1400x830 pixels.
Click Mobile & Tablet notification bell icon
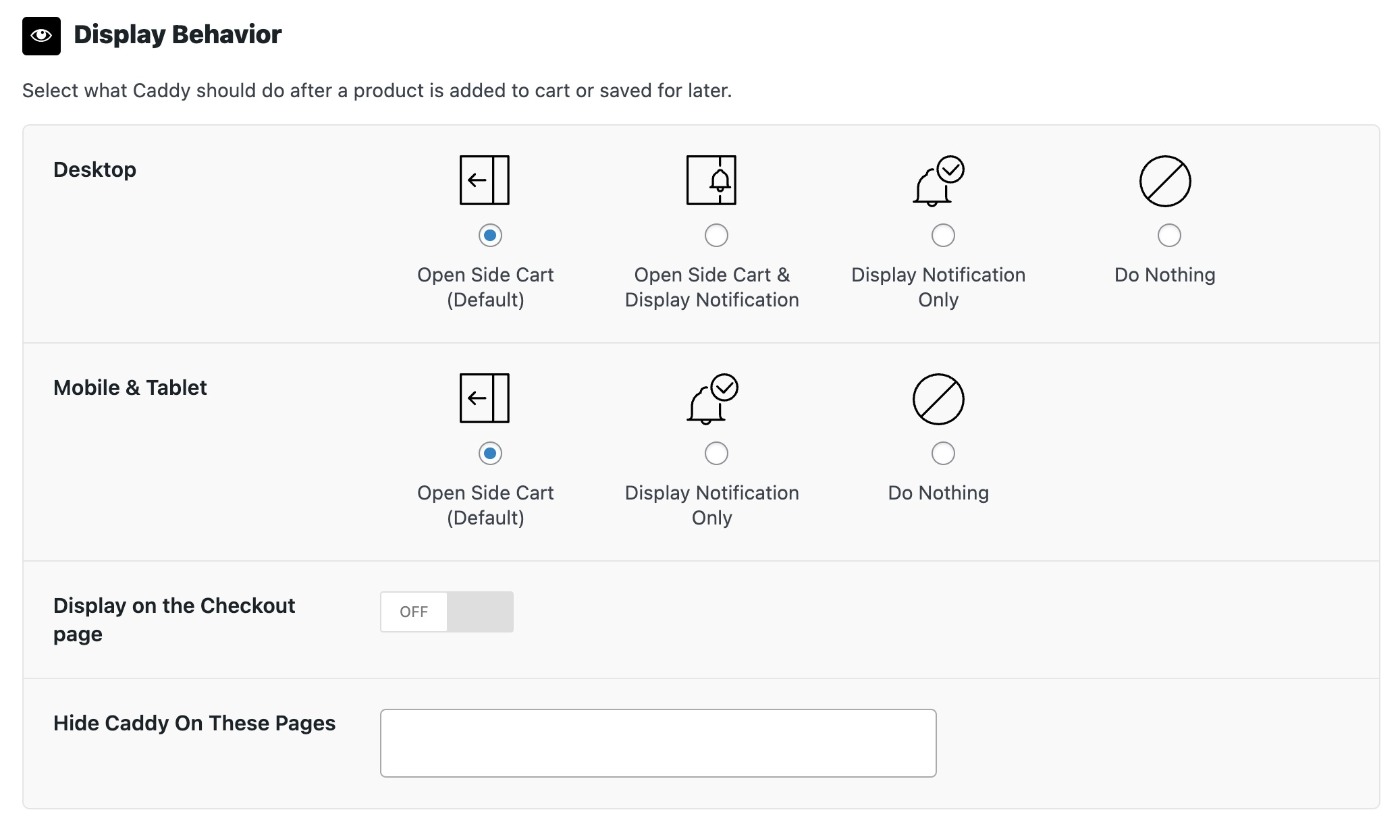tap(712, 399)
